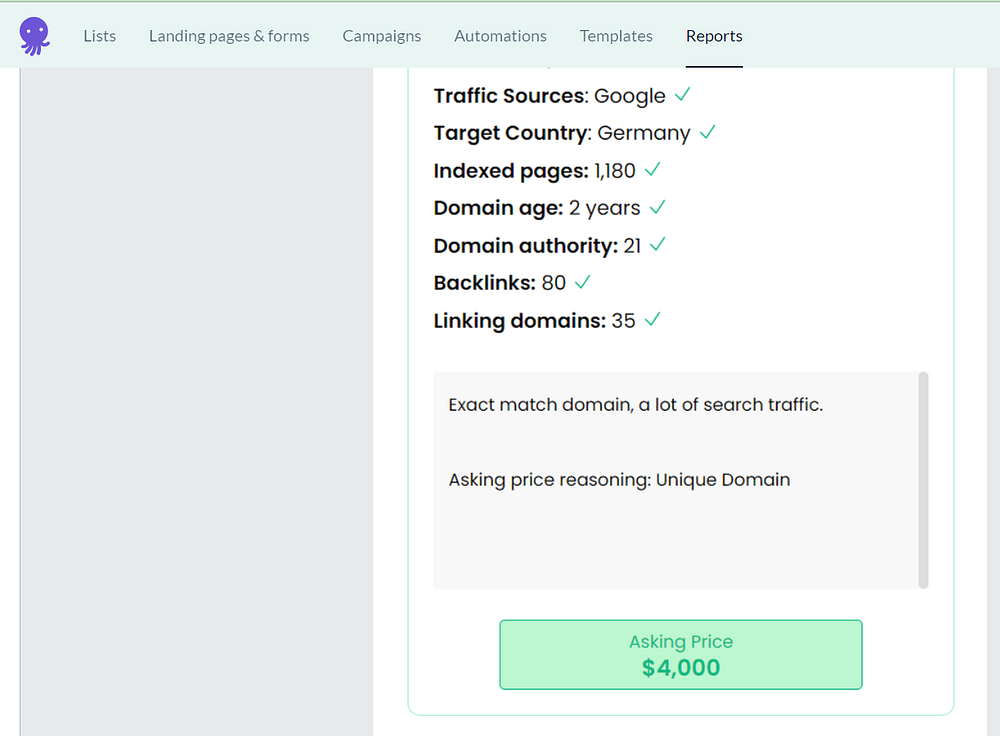Image resolution: width=1000 pixels, height=736 pixels.
Task: Navigate to Automations
Action: (500, 36)
